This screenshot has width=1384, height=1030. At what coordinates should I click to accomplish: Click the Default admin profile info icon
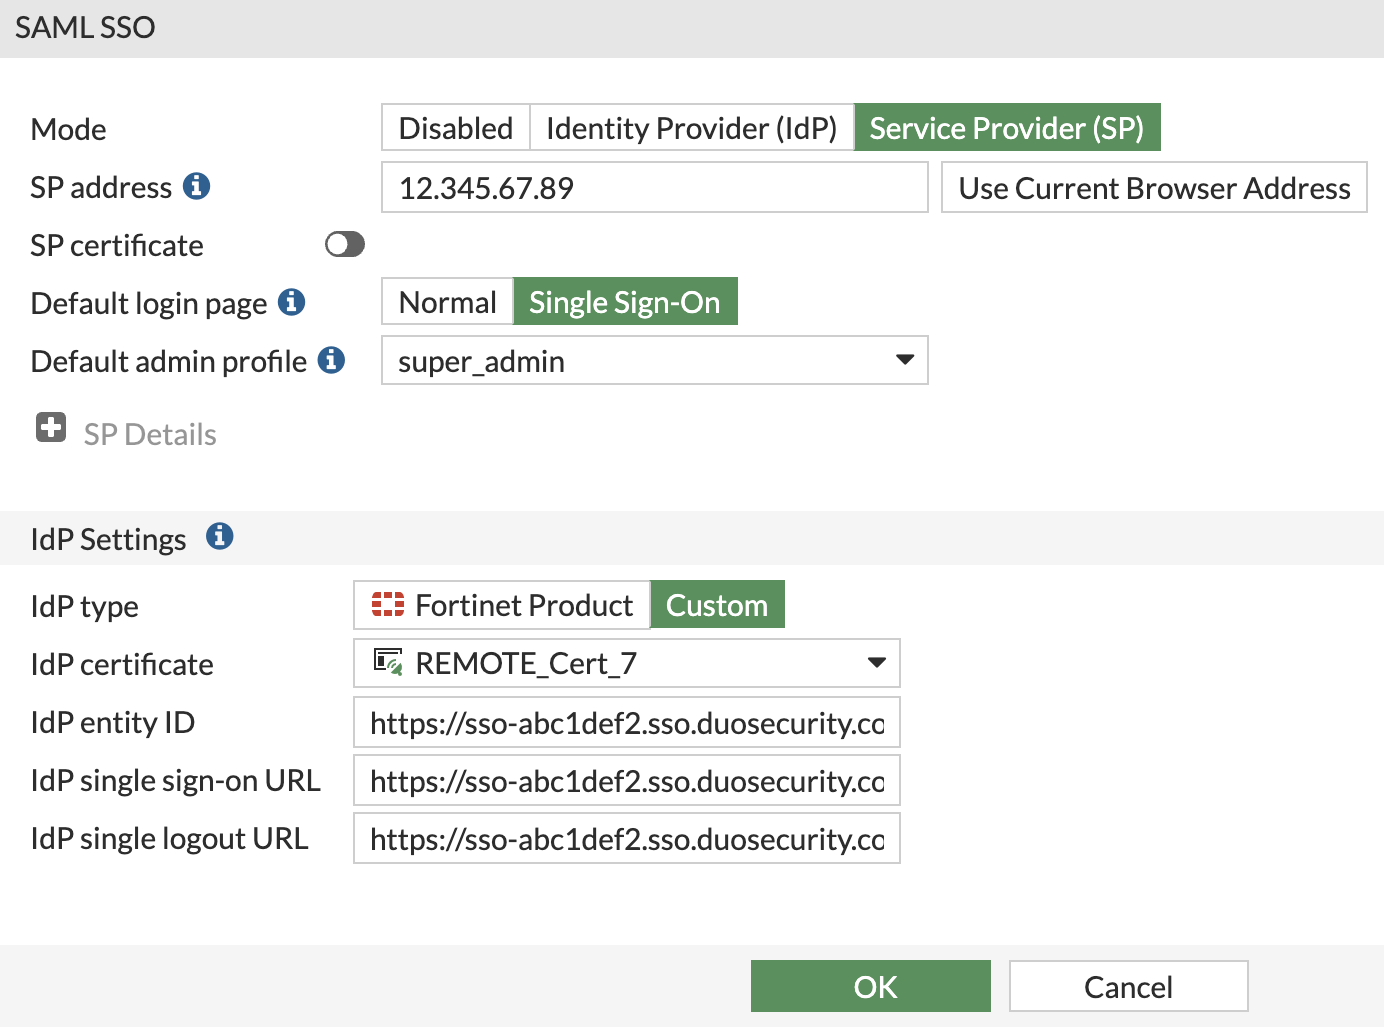point(331,360)
